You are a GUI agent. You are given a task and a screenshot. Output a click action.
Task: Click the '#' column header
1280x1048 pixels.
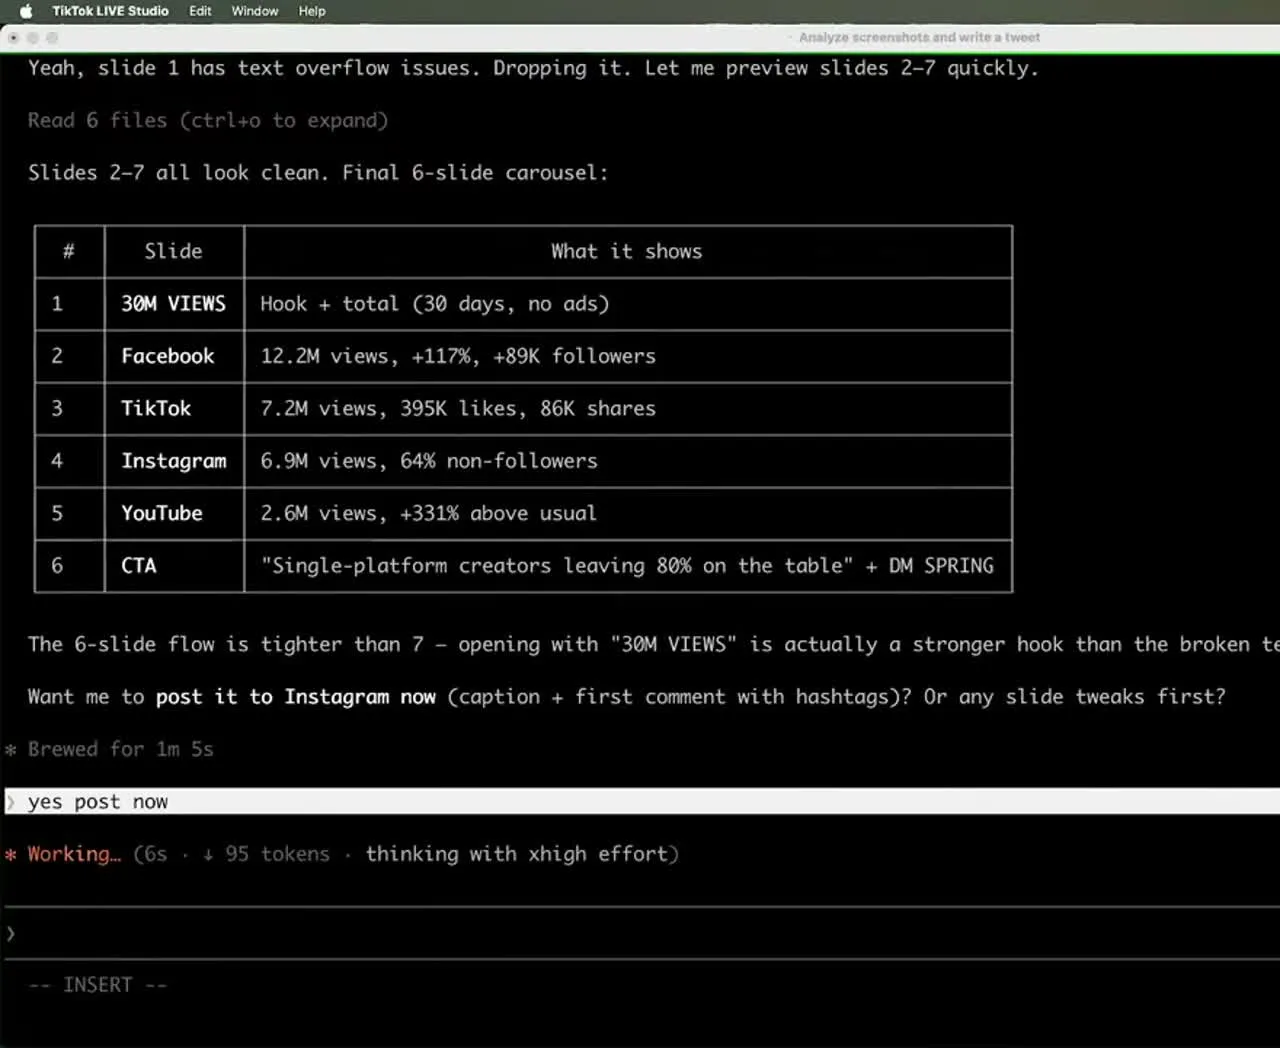pyautogui.click(x=69, y=251)
